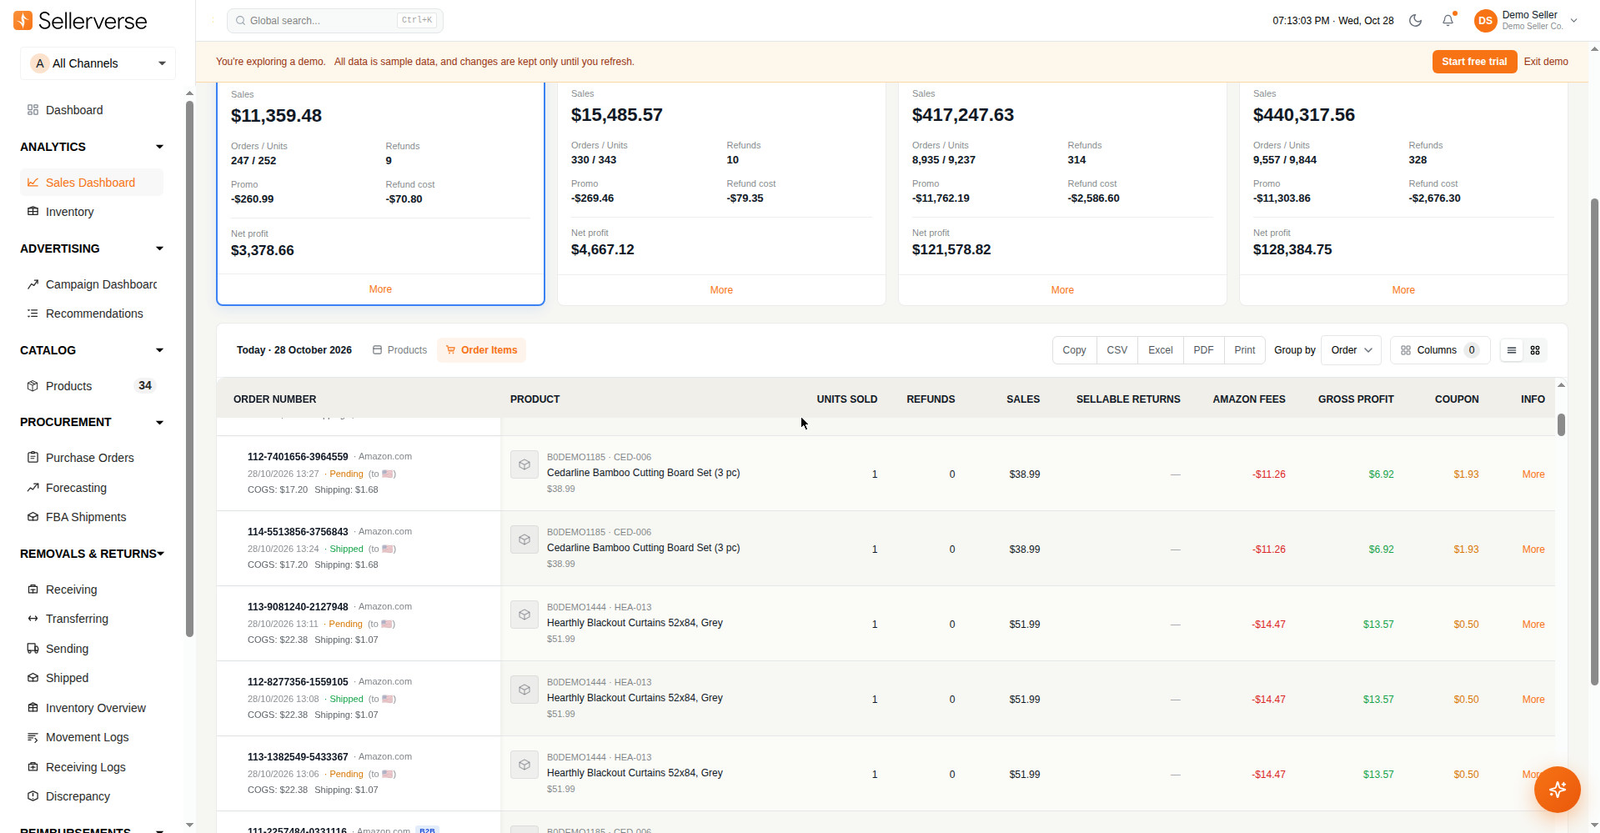Open the Group by Order dropdown
1600x833 pixels.
click(1351, 350)
